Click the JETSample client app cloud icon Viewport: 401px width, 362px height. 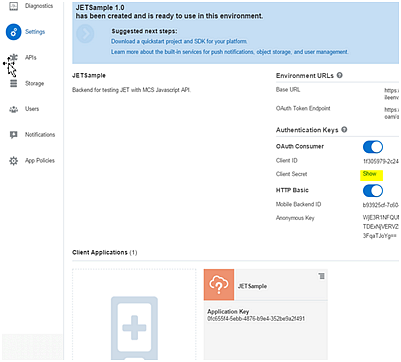point(219,285)
